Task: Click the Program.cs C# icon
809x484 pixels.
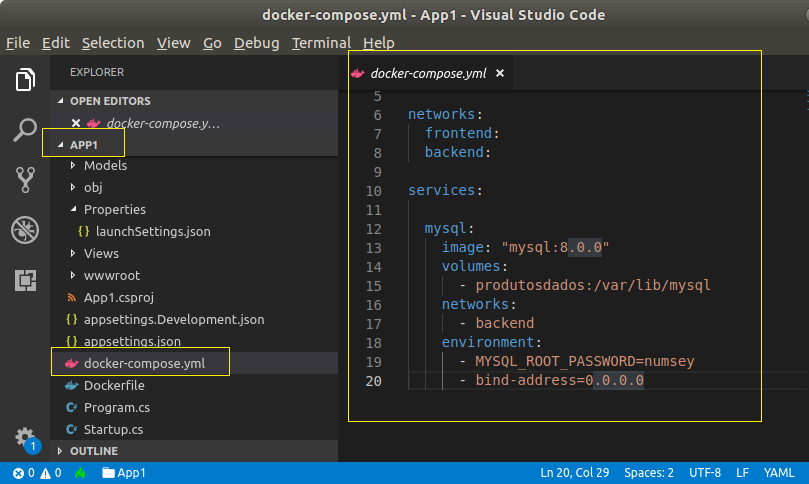Action: coord(72,408)
